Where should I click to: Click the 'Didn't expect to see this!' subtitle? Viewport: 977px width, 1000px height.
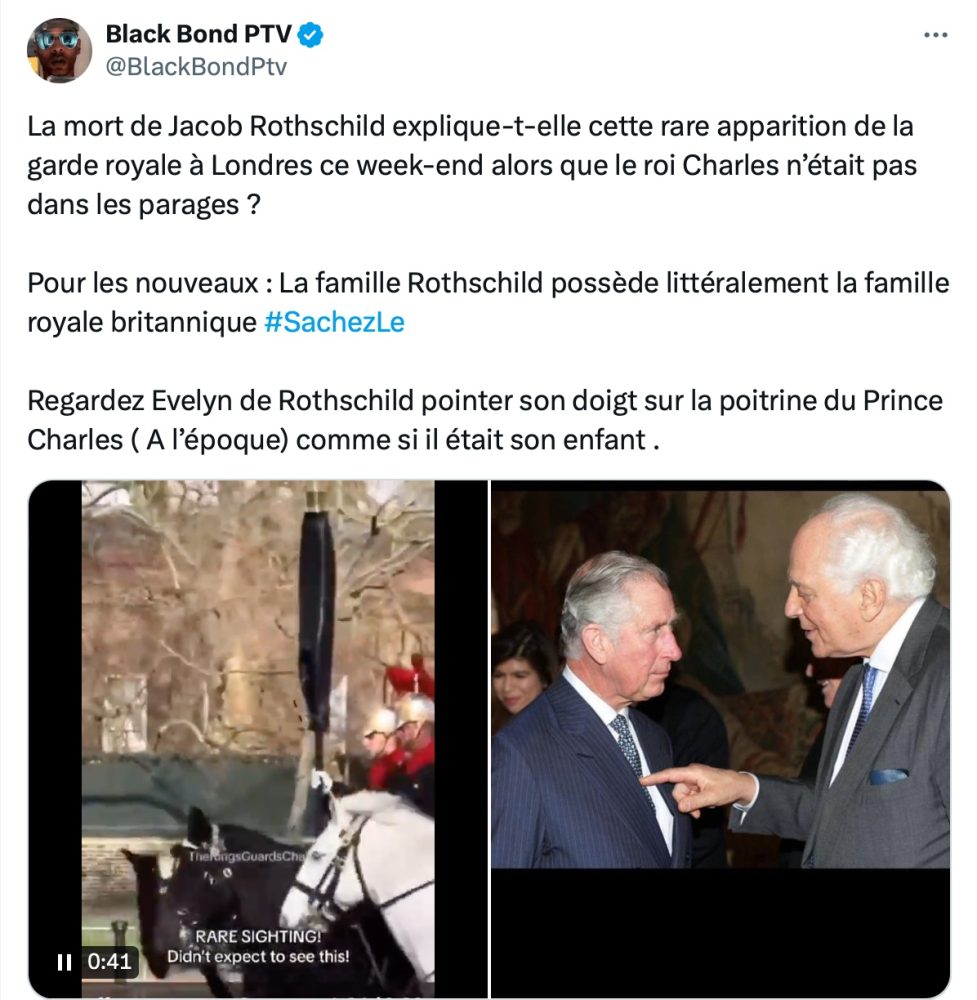point(258,957)
